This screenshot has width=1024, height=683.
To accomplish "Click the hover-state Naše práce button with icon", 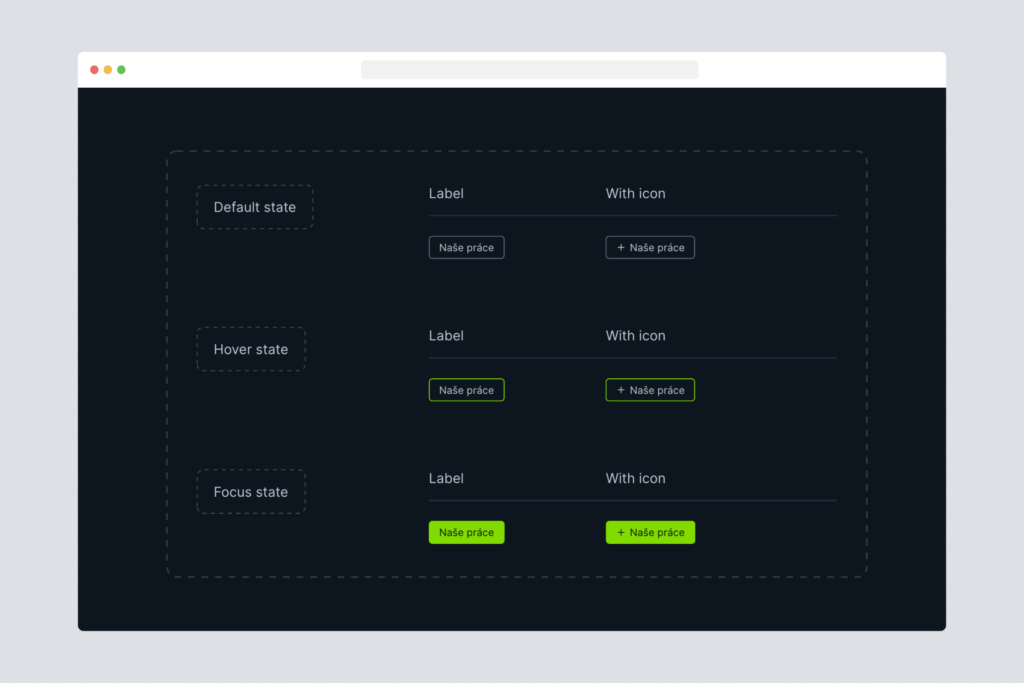I will (650, 390).
